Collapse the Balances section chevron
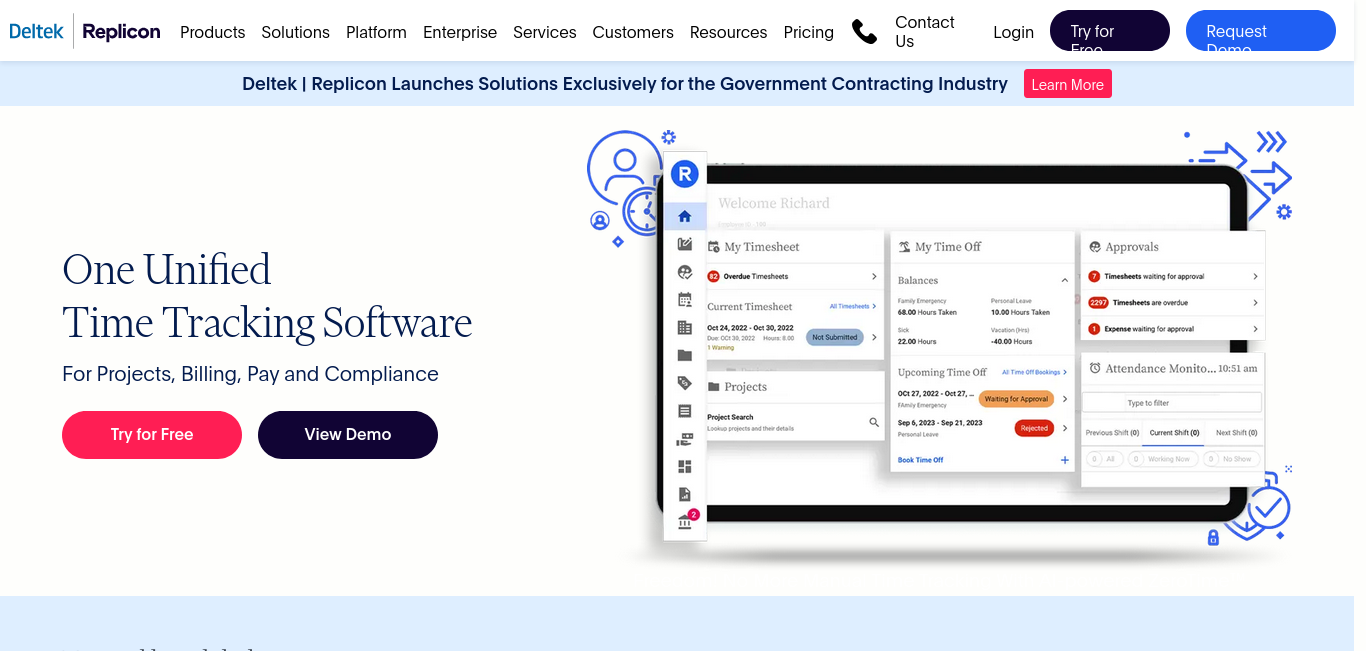1366x651 pixels. click(1065, 281)
